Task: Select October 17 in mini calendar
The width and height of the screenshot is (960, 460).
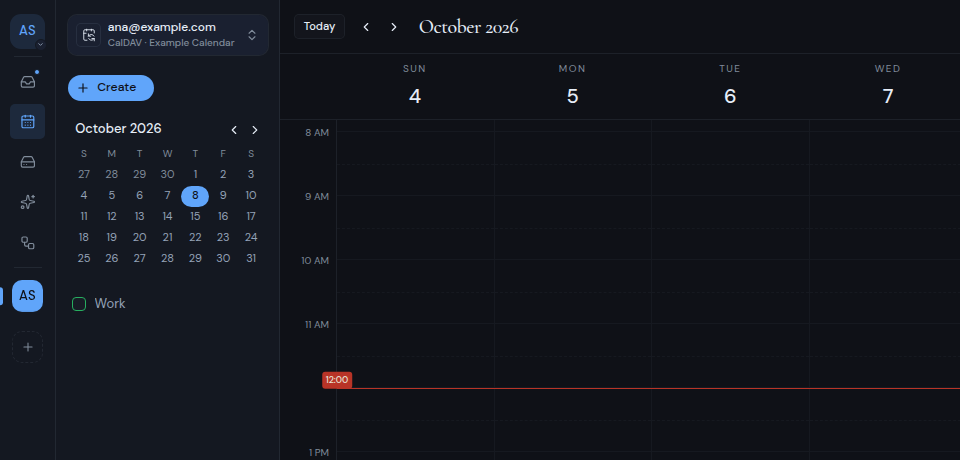Action: click(251, 216)
